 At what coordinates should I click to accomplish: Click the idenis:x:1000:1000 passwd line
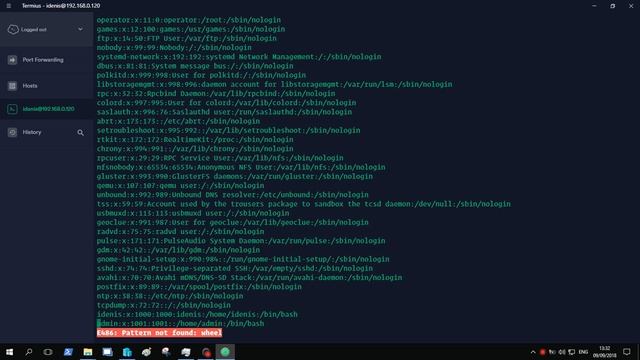(x=197, y=314)
